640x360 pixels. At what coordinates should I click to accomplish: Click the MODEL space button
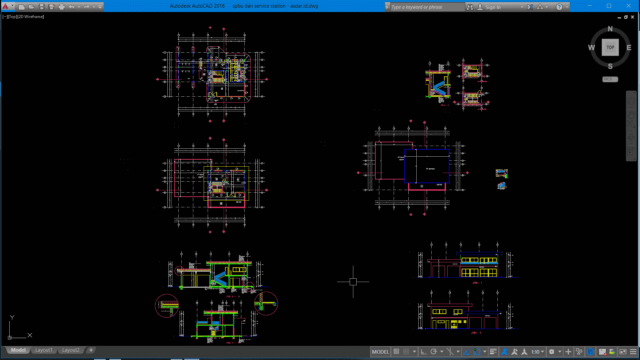[x=380, y=352]
